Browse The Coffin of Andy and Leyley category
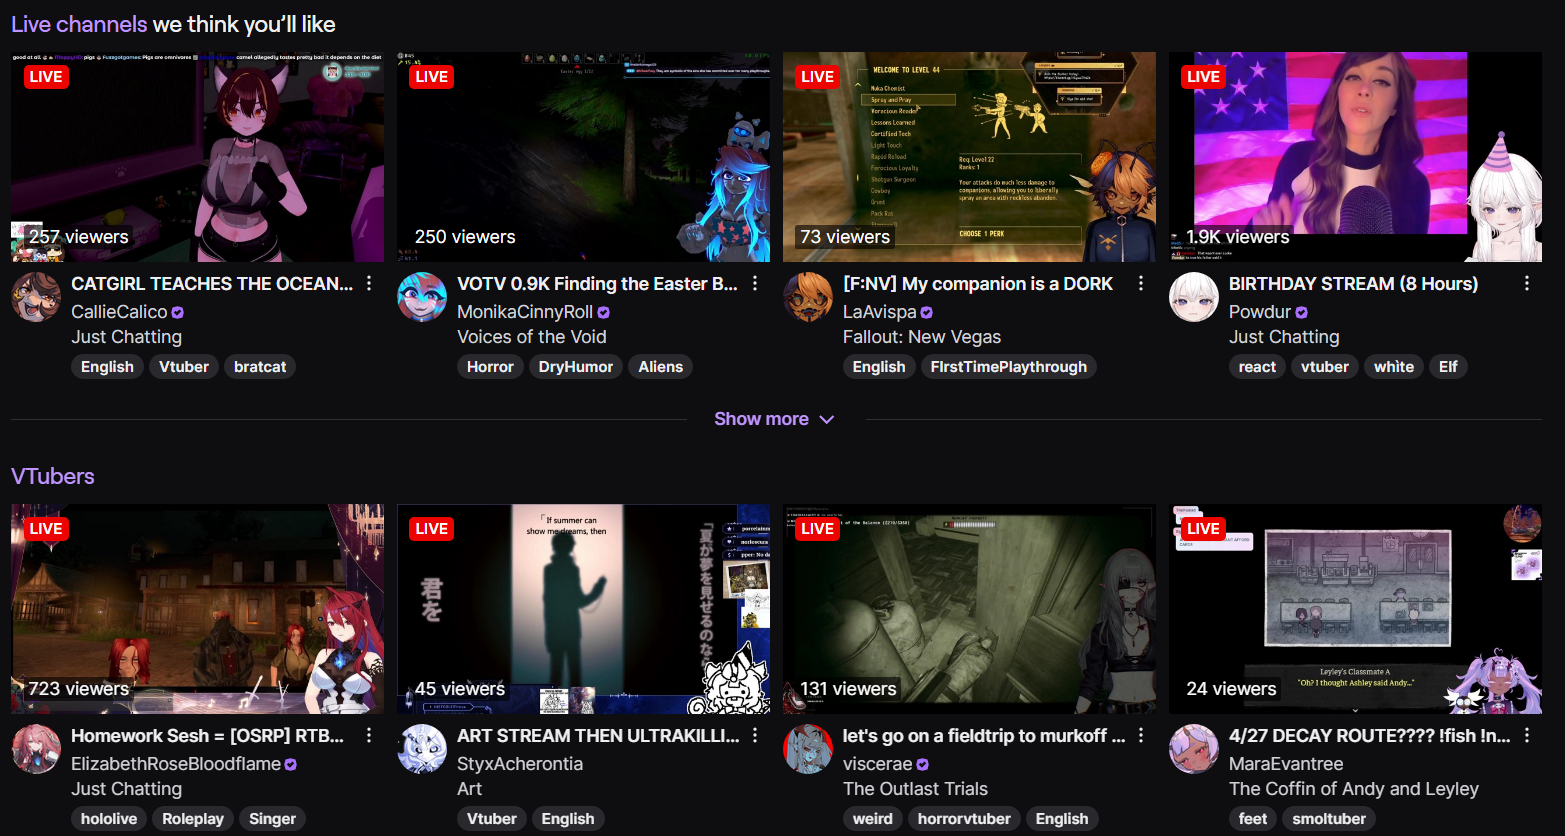The width and height of the screenshot is (1565, 836). pyautogui.click(x=1354, y=789)
